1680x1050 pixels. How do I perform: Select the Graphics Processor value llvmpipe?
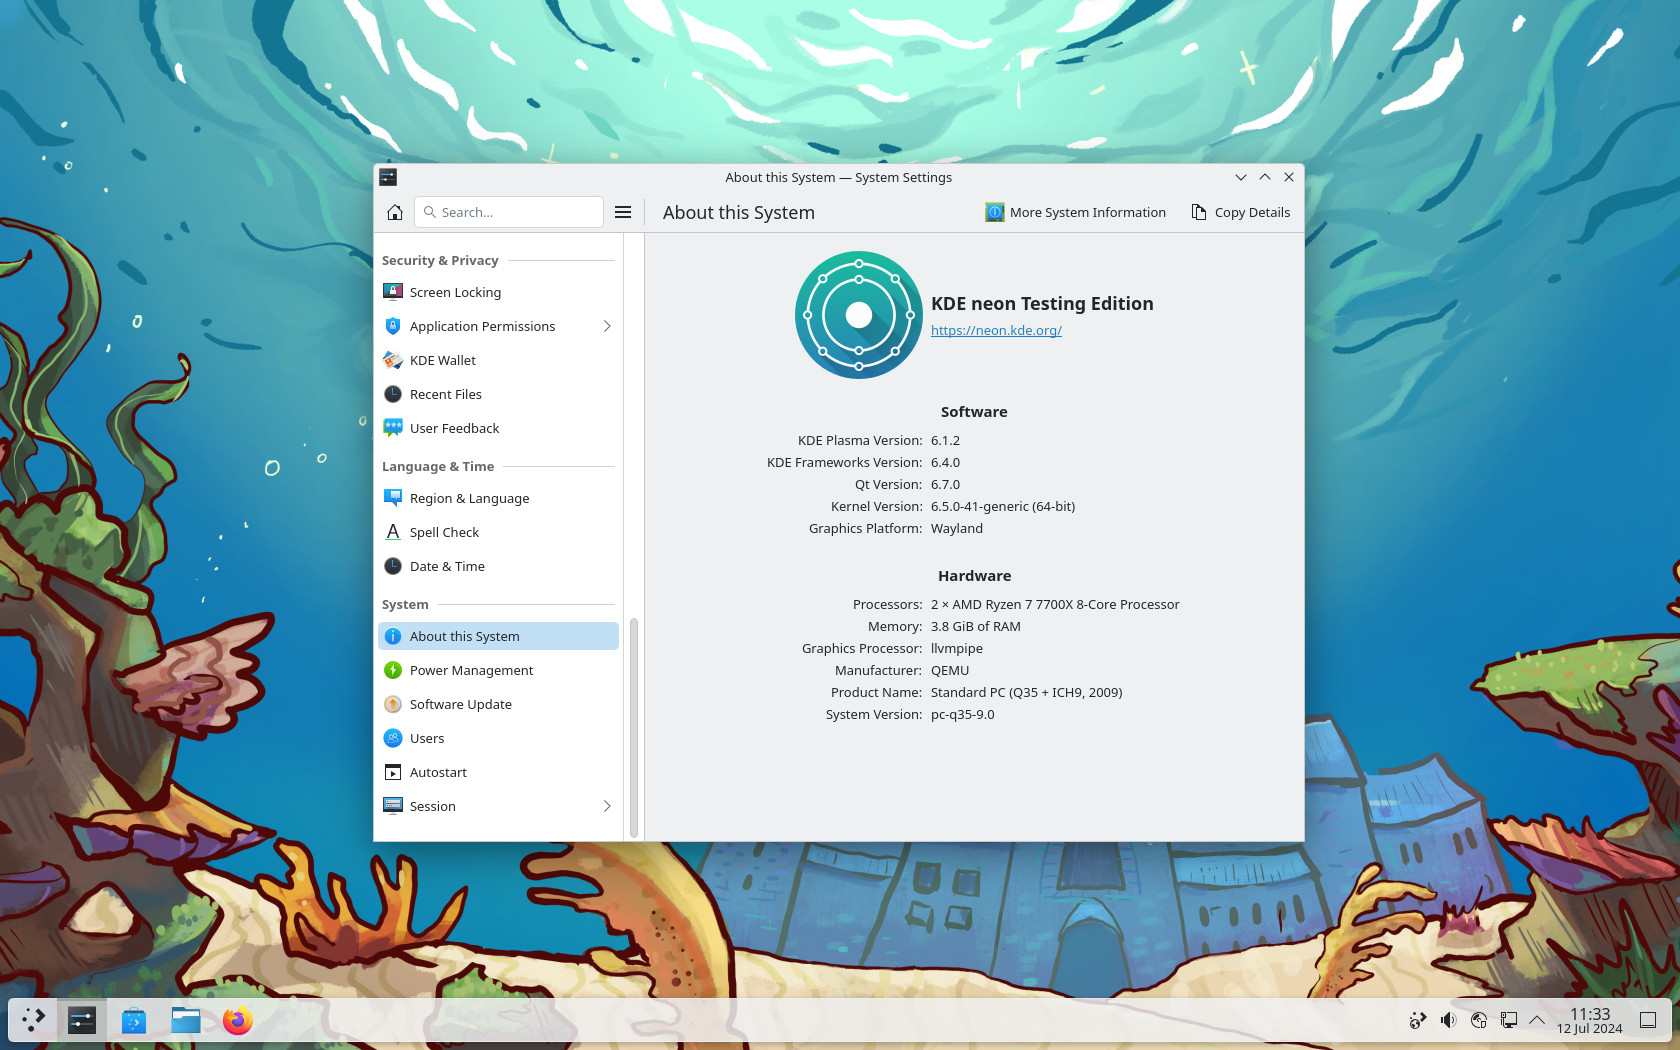(x=957, y=648)
